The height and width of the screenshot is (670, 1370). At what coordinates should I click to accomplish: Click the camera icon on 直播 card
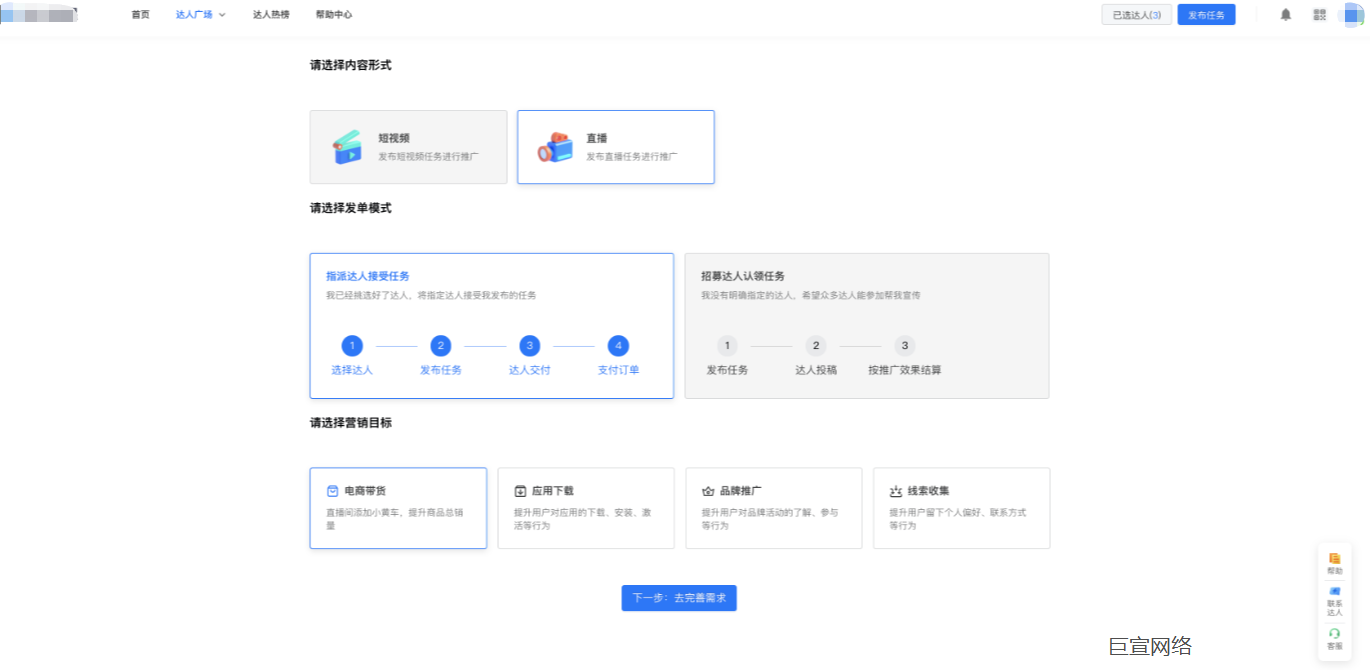(x=557, y=147)
